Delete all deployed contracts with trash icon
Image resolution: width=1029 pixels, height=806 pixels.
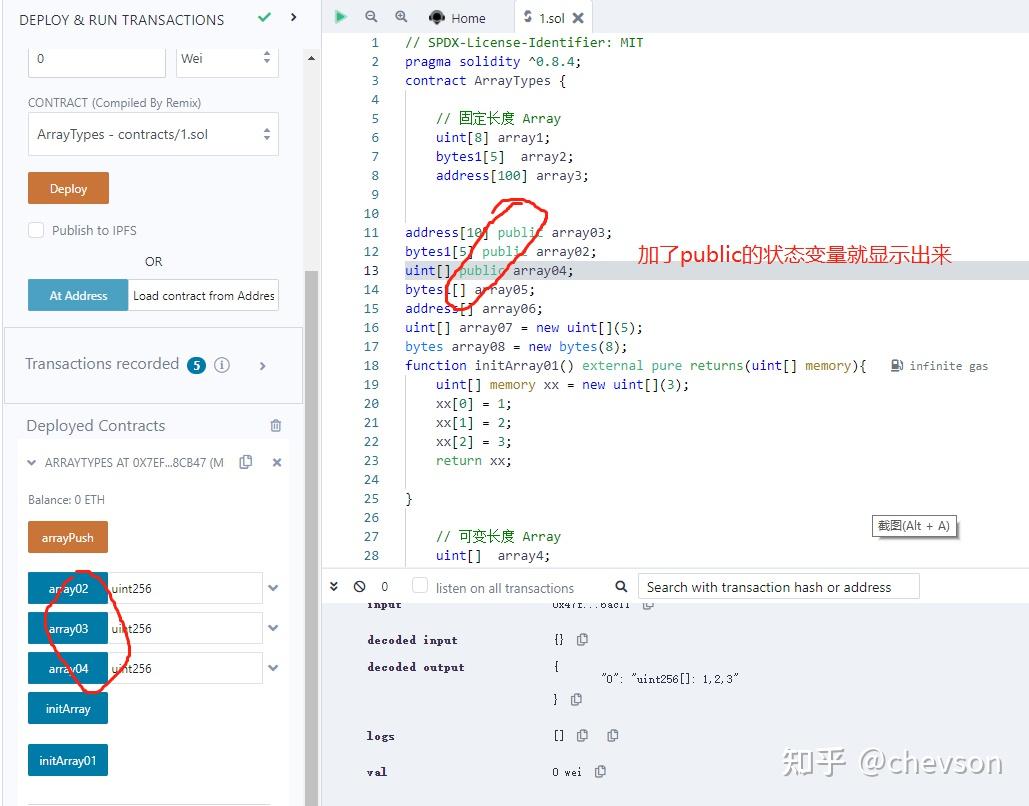pos(276,426)
